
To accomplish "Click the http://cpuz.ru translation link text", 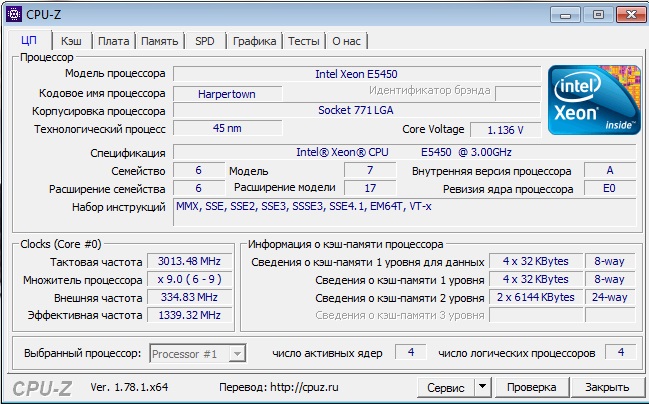I will click(x=304, y=387).
